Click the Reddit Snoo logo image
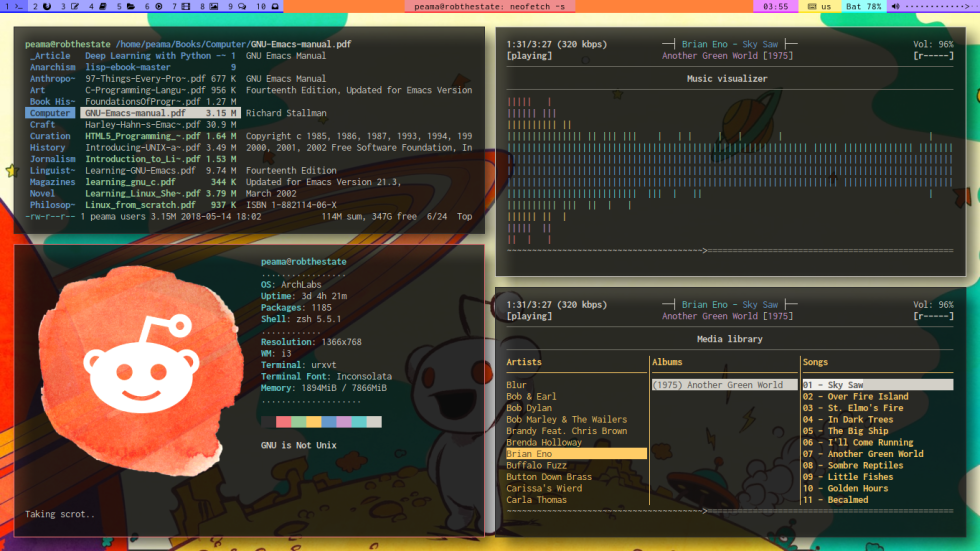Screen dimensions: 980x551 click(141, 369)
